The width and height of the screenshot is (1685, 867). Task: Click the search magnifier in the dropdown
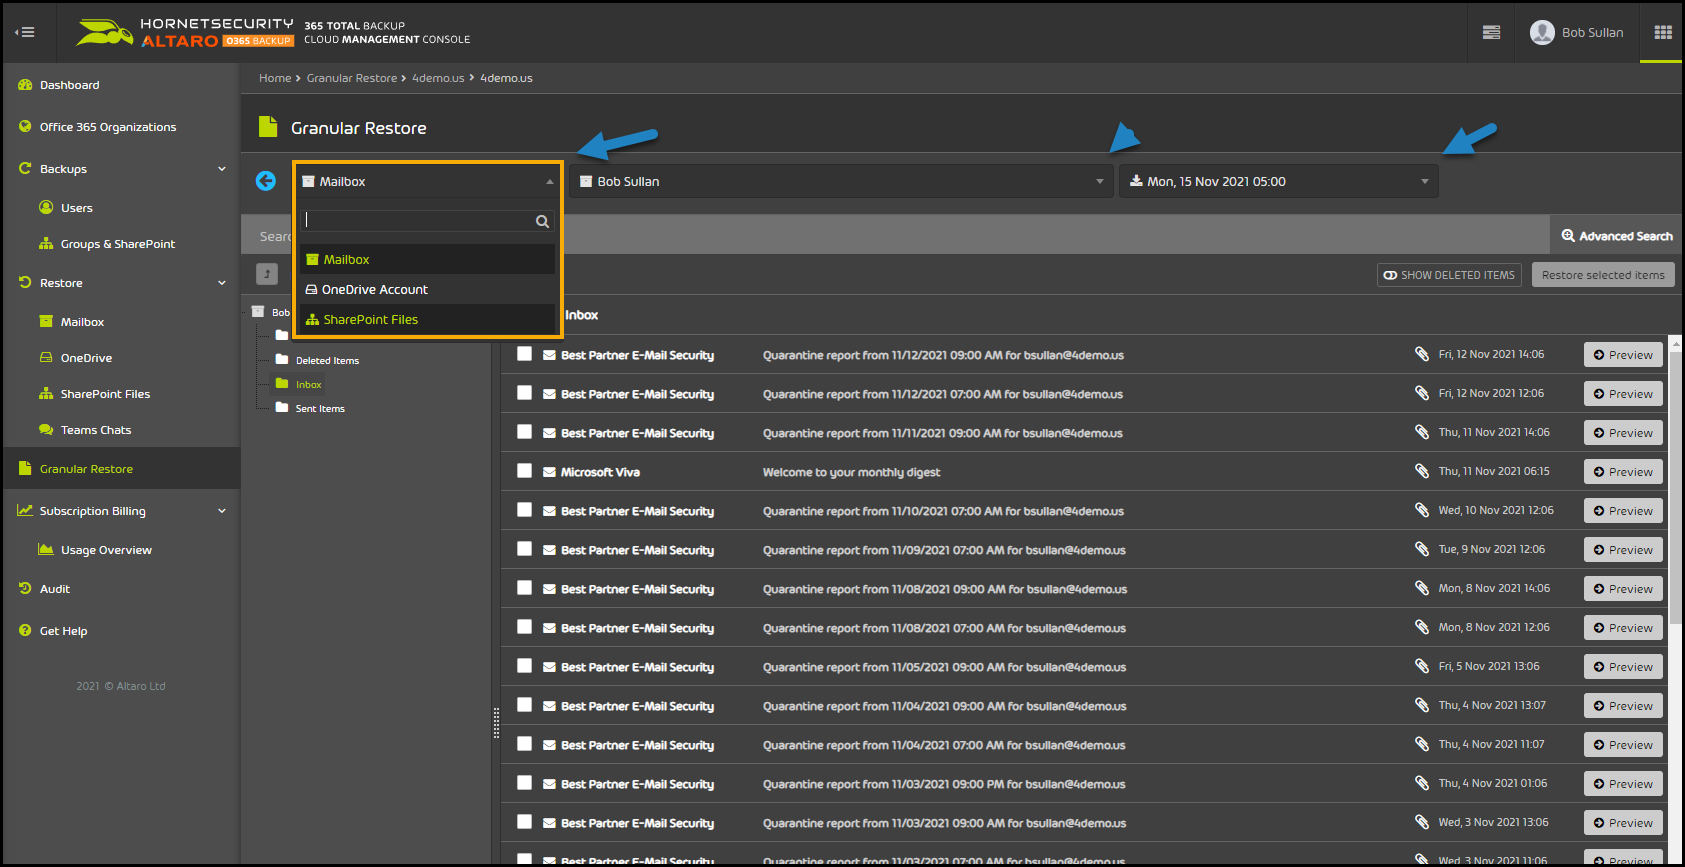click(542, 221)
